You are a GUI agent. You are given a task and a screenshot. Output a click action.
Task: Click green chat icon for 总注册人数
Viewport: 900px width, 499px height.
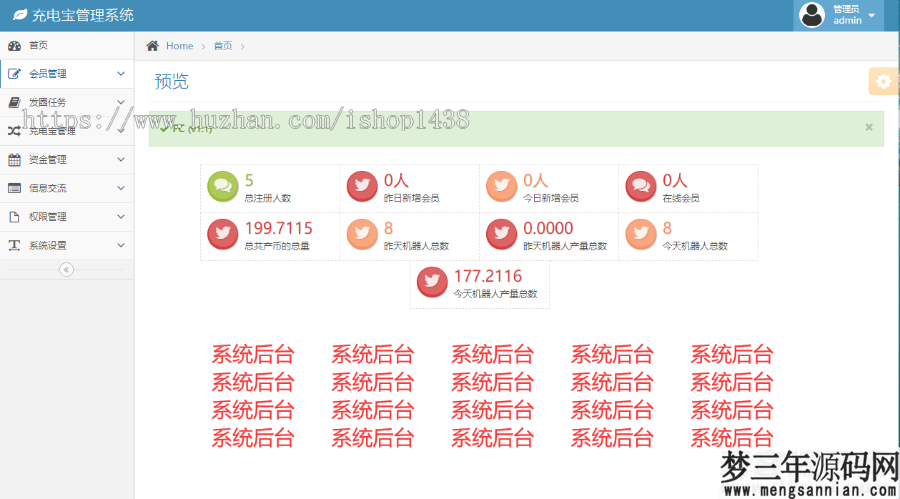[223, 186]
